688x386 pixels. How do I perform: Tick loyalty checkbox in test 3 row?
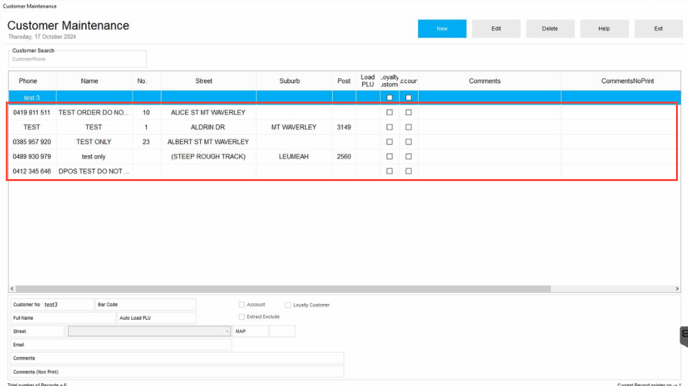pyautogui.click(x=389, y=98)
